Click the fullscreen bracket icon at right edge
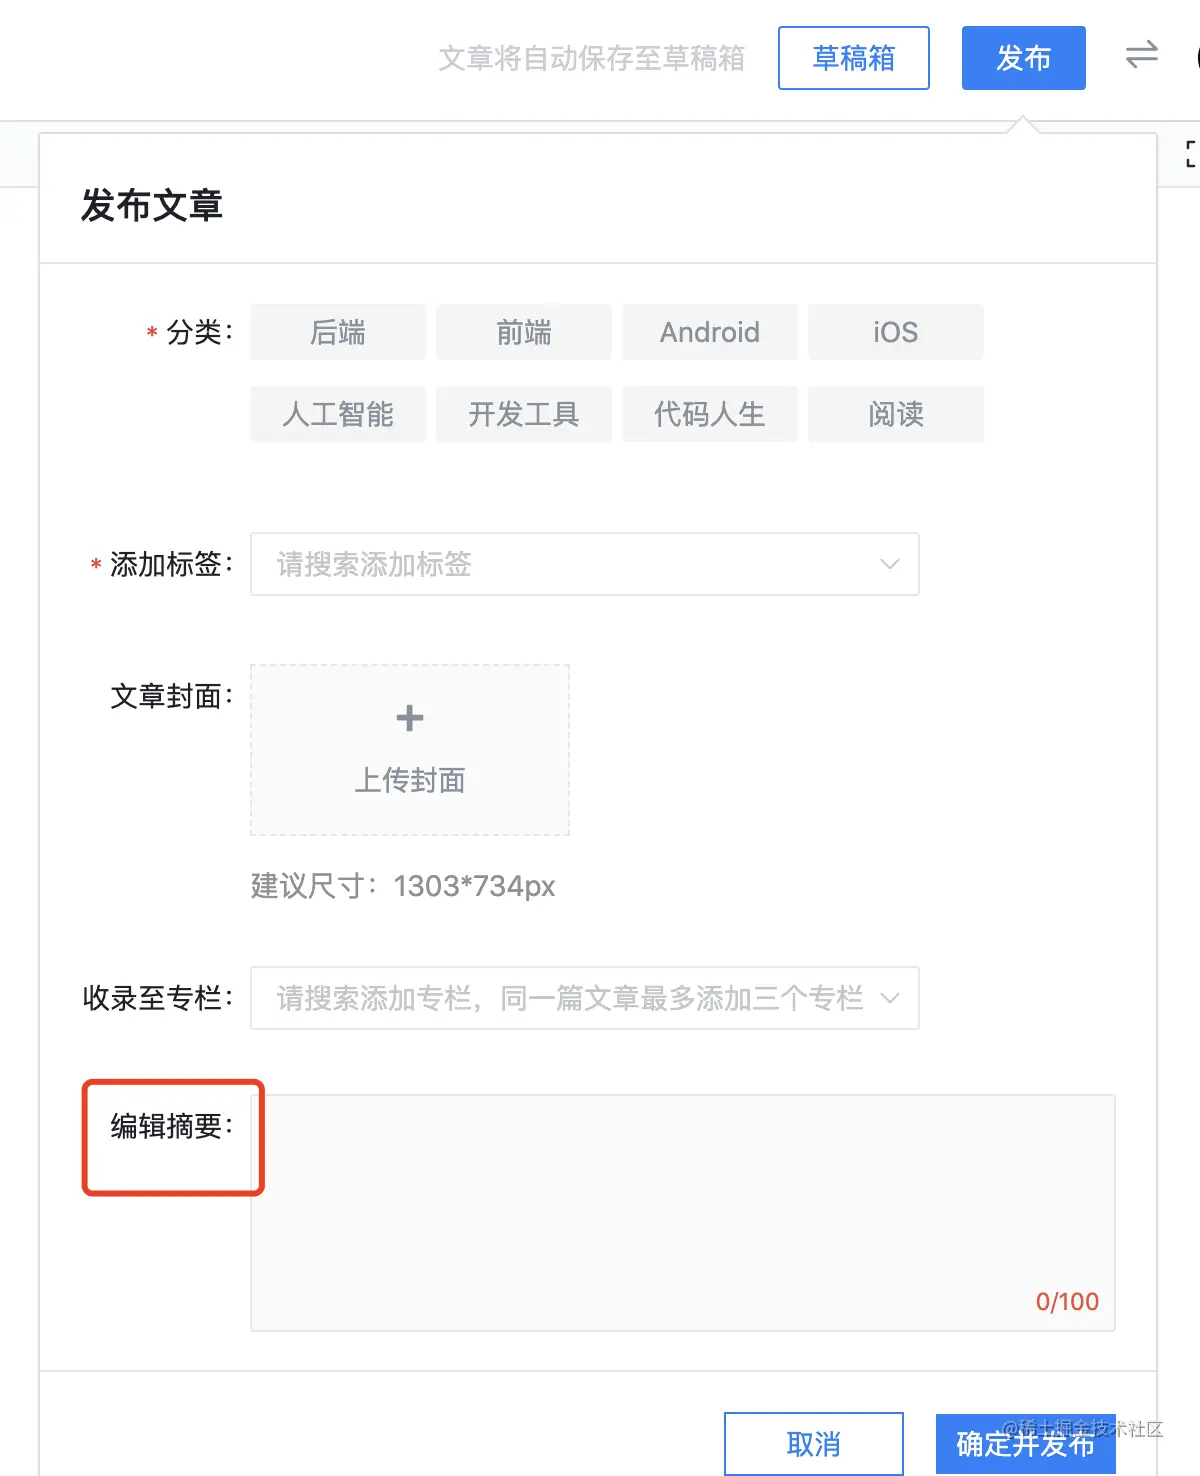1200x1476 pixels. pyautogui.click(x=1190, y=154)
